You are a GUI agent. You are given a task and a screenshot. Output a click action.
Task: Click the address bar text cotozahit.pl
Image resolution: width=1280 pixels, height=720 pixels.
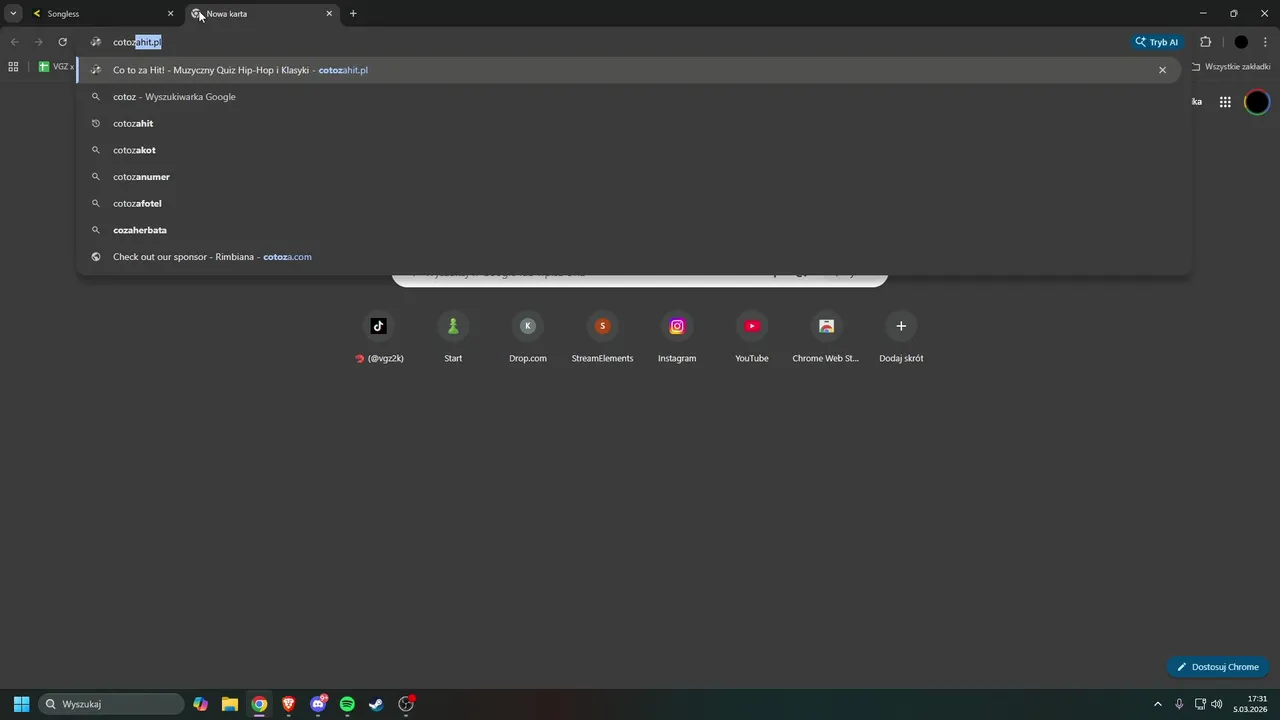137,42
